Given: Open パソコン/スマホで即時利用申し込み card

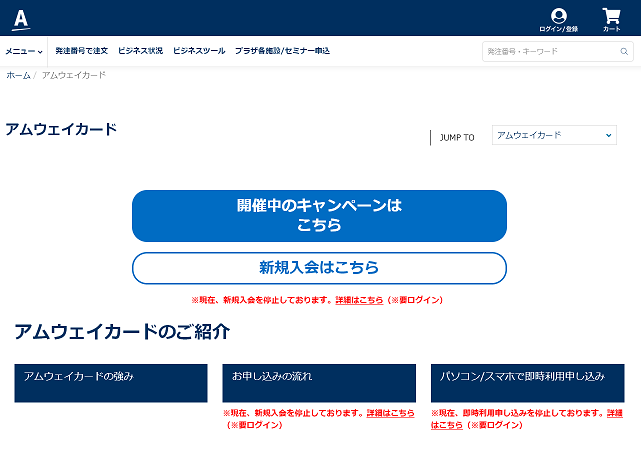Looking at the screenshot, I should 527,383.
